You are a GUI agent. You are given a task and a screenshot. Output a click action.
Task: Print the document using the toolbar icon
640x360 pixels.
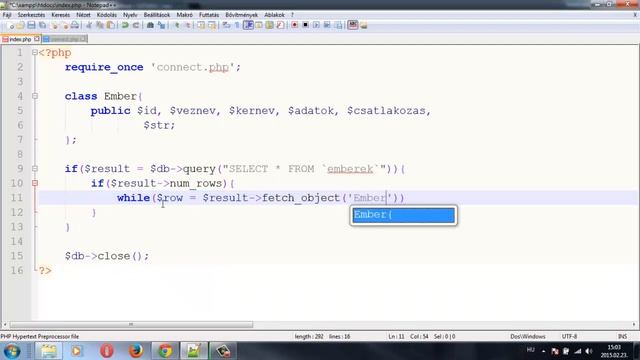(75, 25)
